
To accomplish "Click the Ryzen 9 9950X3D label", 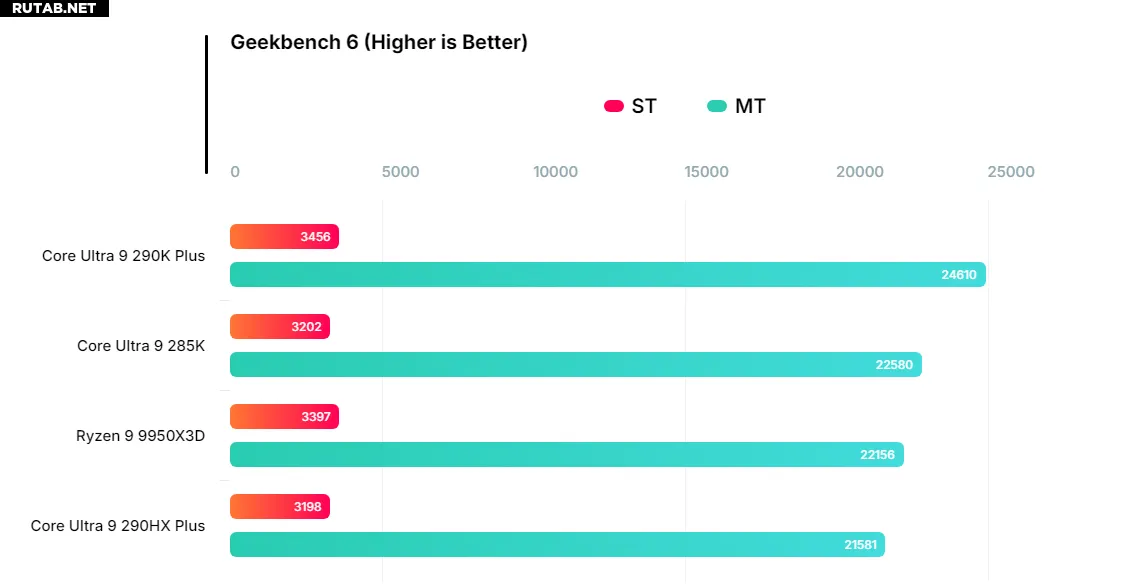I will [x=140, y=436].
